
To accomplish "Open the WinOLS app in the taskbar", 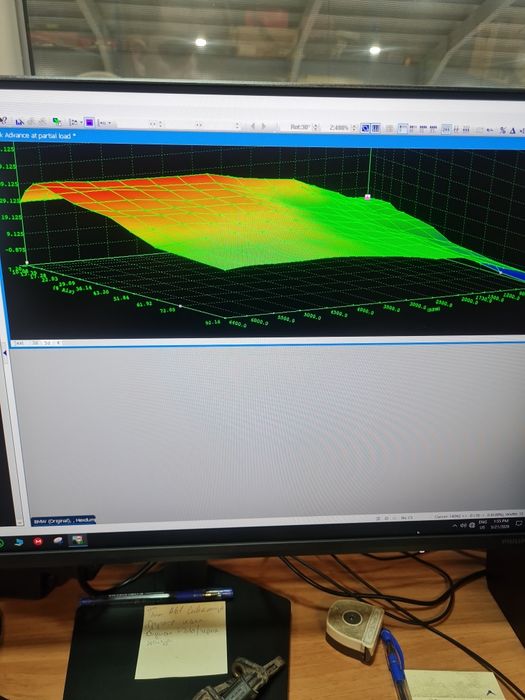I will (x=78, y=540).
